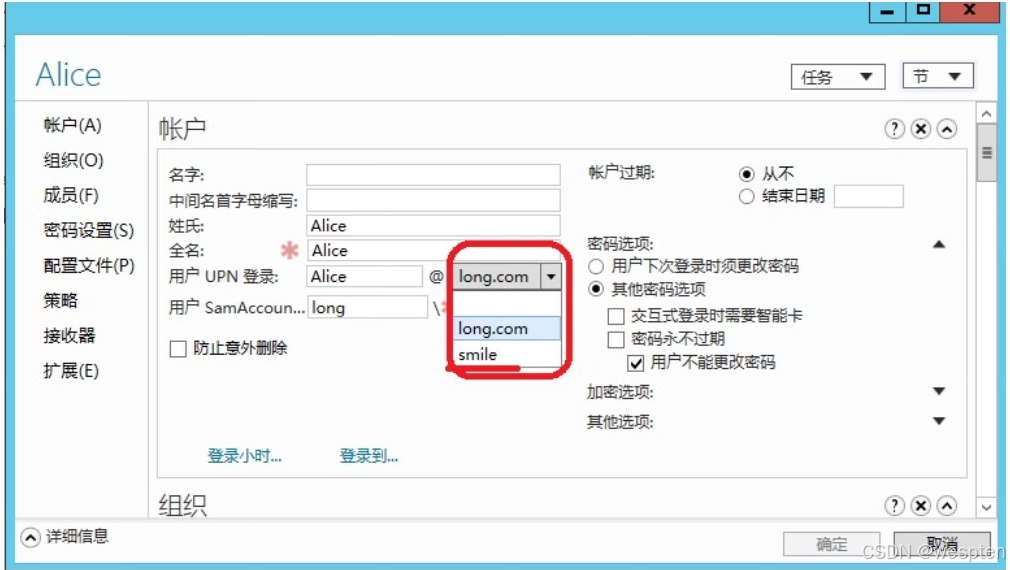Click the SamAccountName domain field long

(367, 308)
